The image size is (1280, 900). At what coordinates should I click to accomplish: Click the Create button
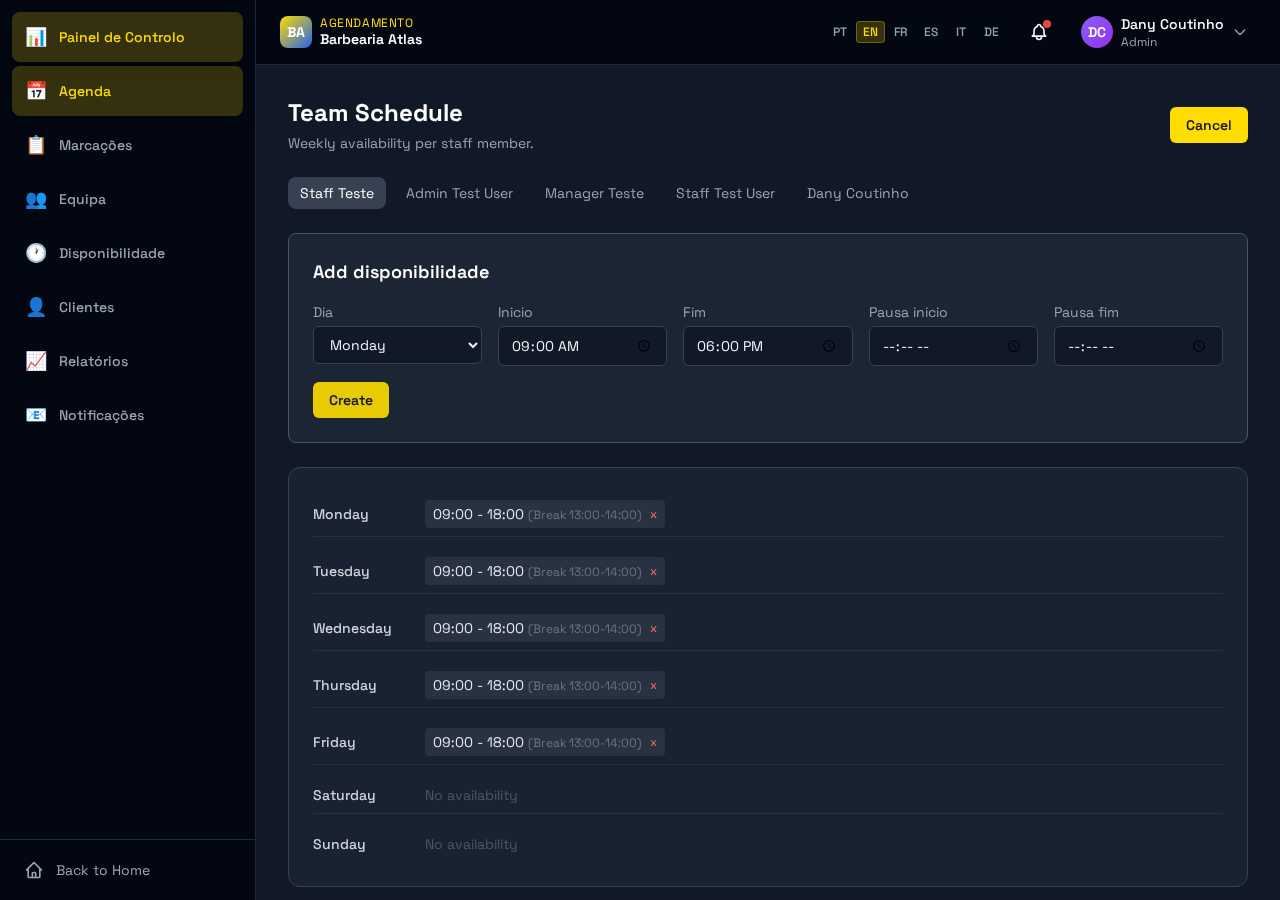coord(351,400)
